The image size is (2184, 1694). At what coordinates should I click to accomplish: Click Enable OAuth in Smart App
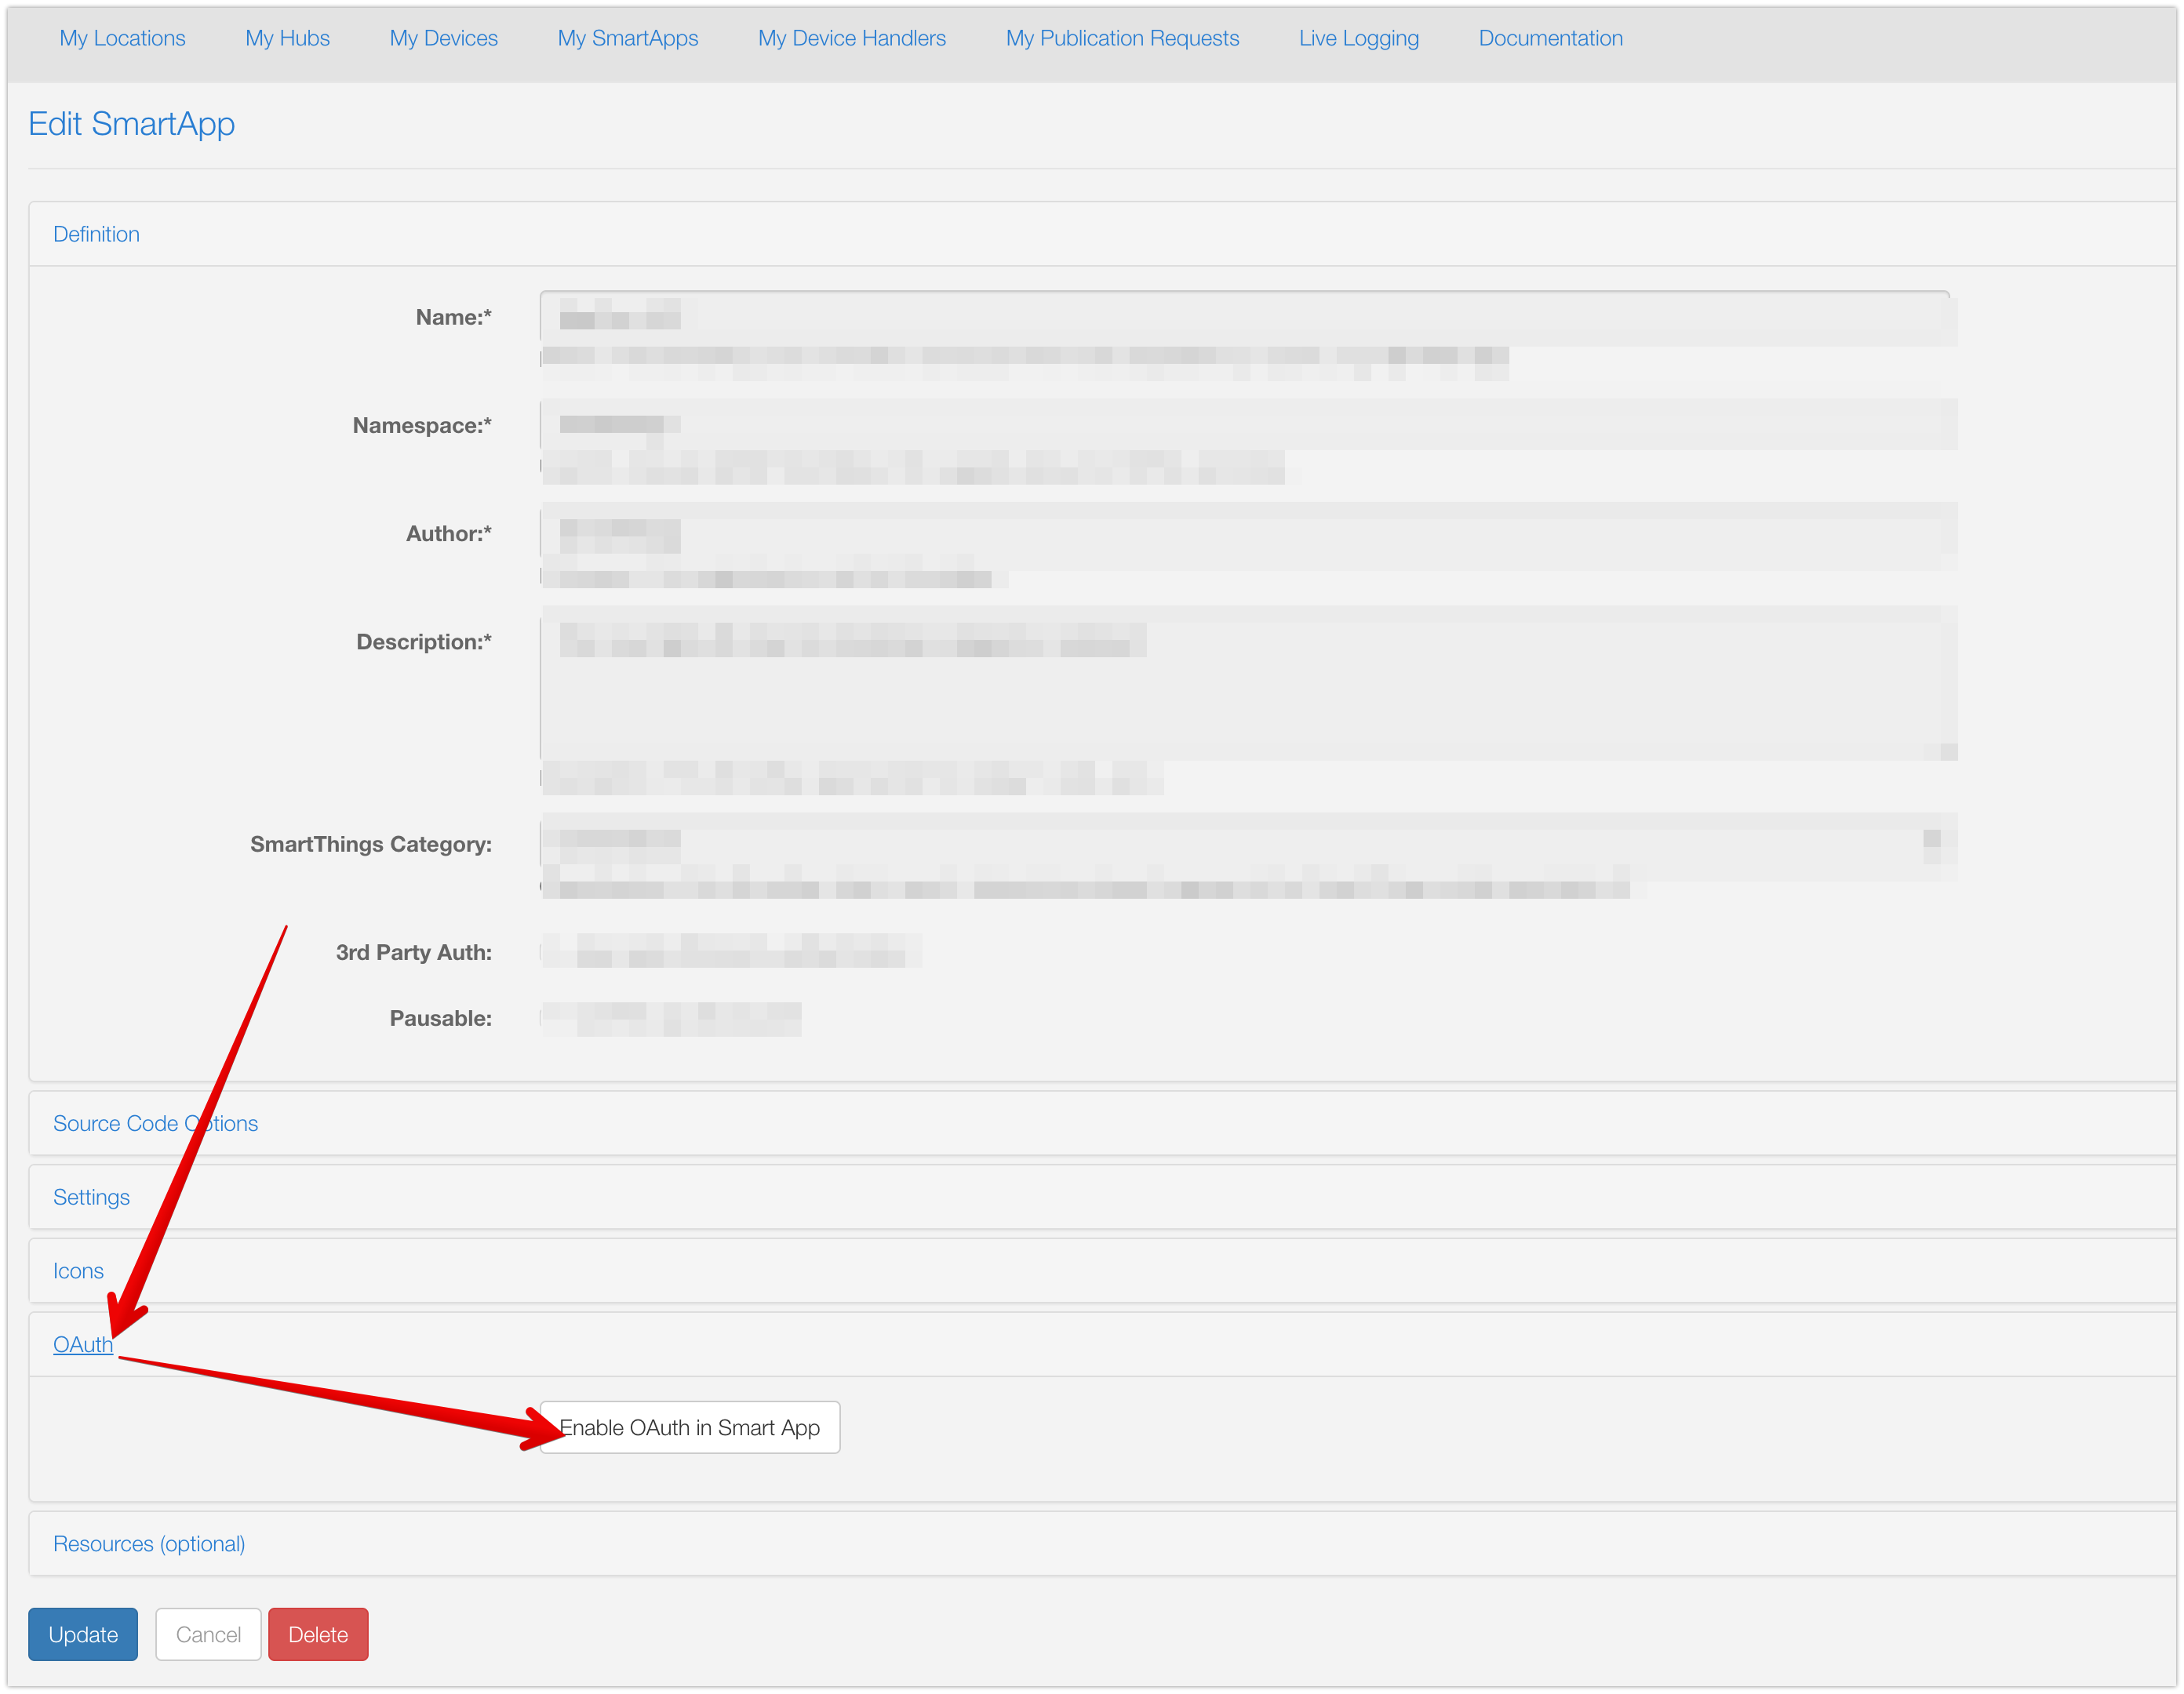[690, 1428]
